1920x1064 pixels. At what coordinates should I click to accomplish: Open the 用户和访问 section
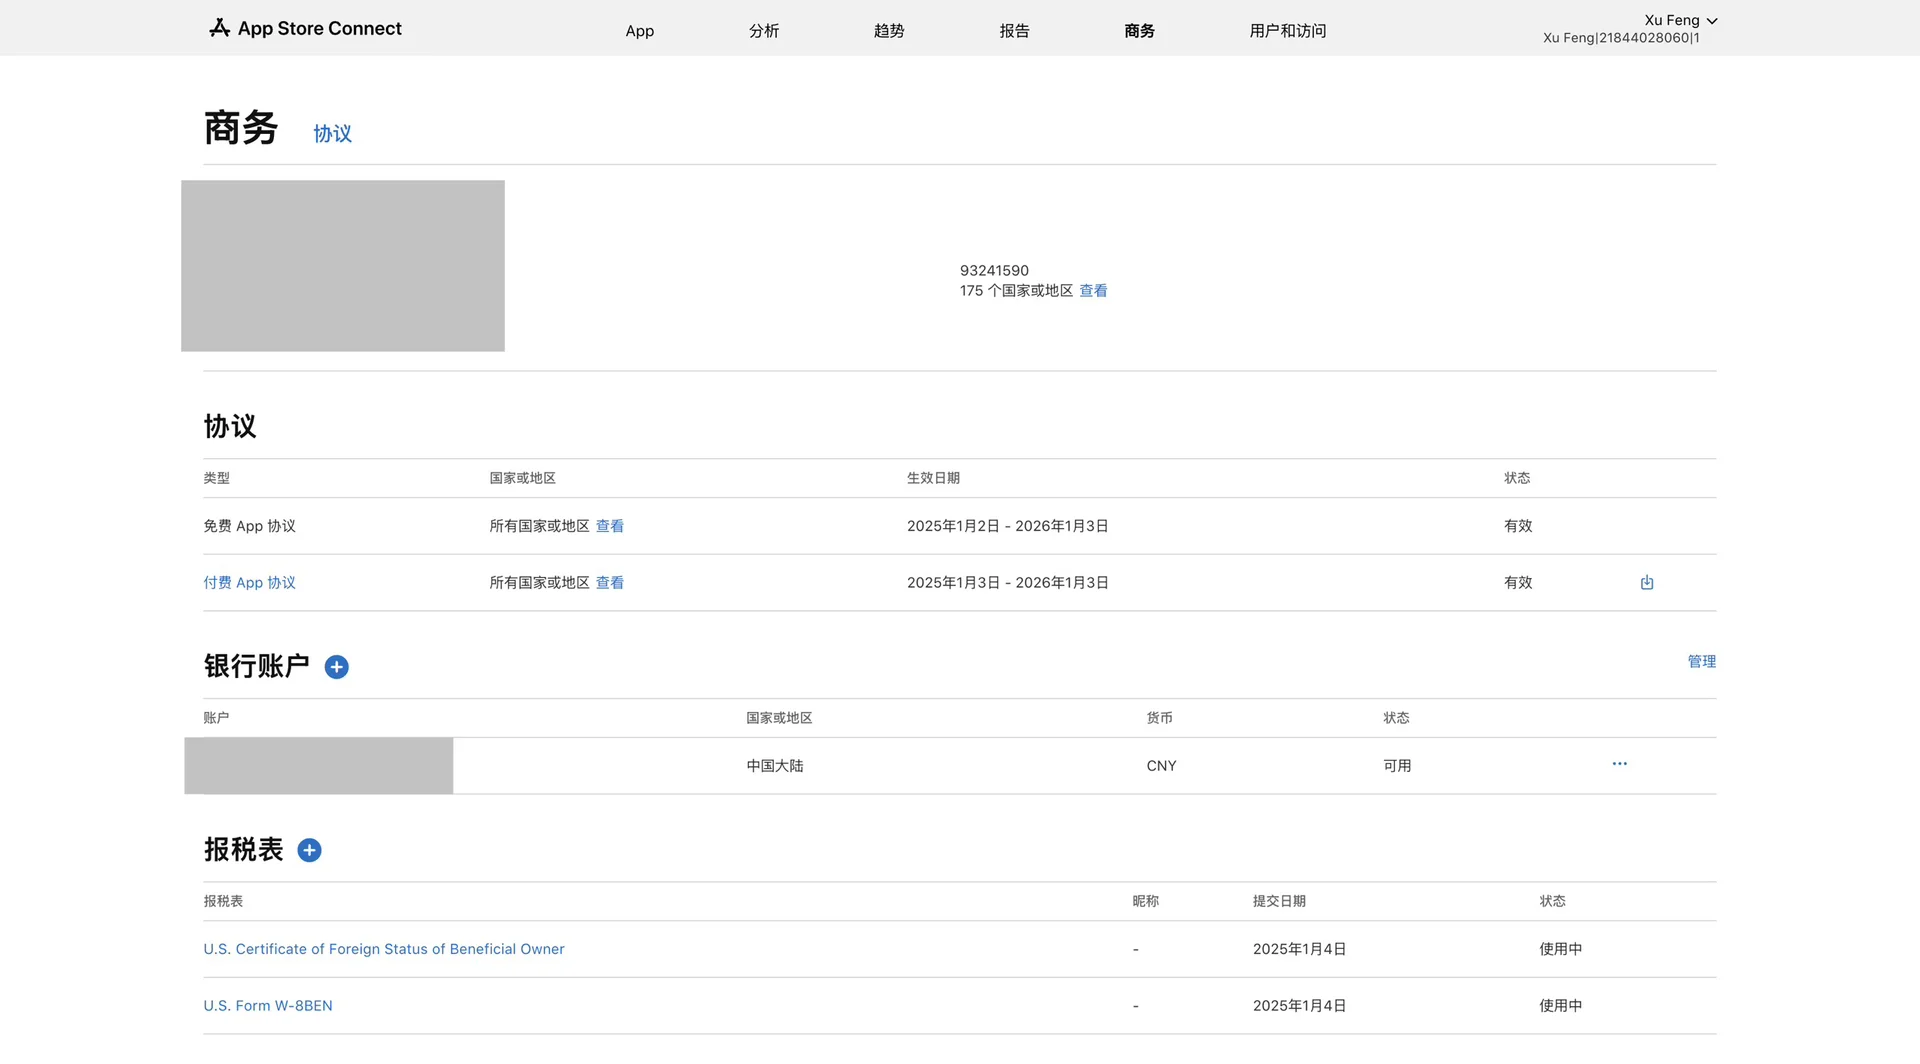click(x=1287, y=31)
